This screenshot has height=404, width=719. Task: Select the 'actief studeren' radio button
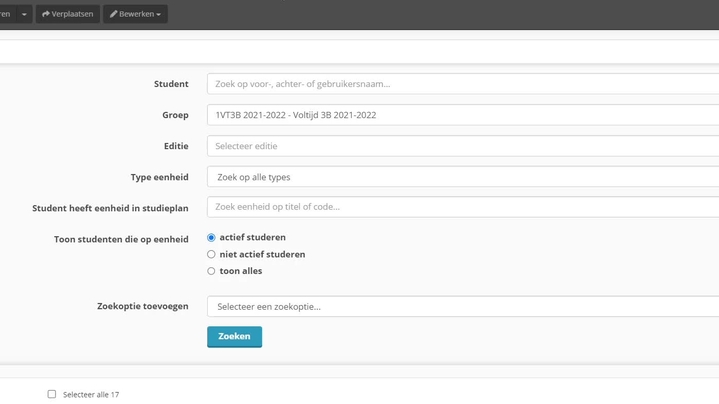pyautogui.click(x=211, y=238)
